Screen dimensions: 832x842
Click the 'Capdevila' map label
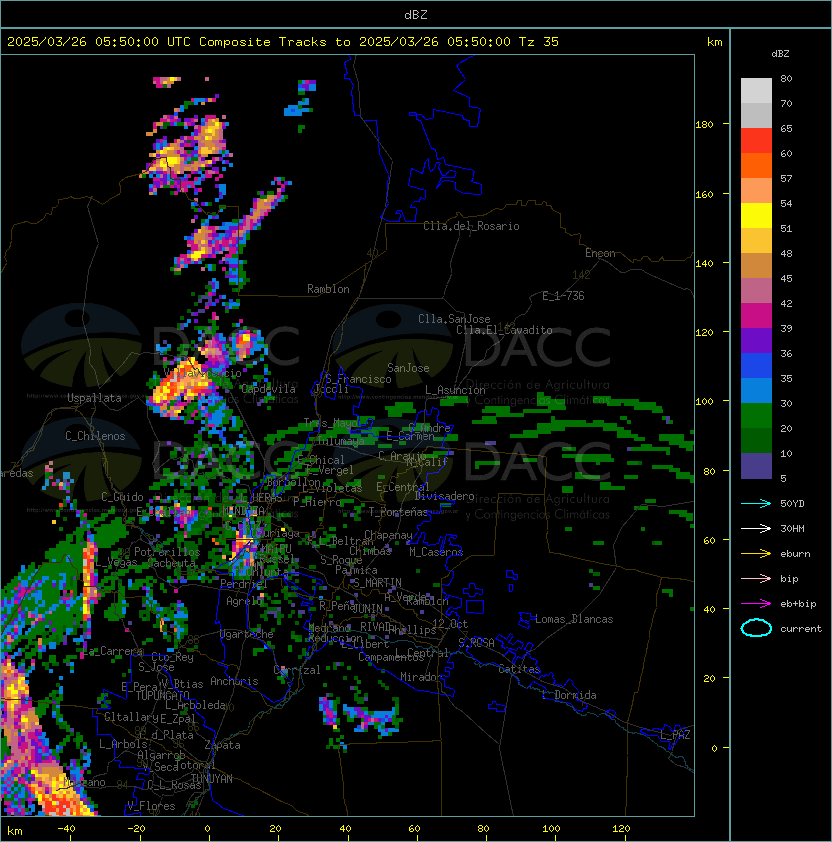268,389
